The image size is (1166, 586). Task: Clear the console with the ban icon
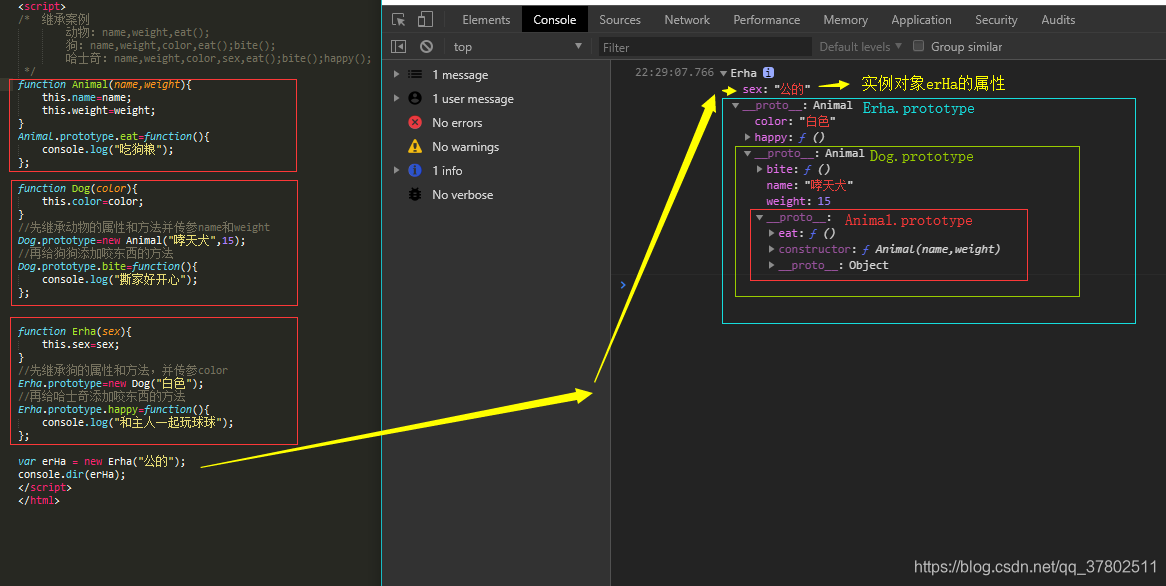426,47
